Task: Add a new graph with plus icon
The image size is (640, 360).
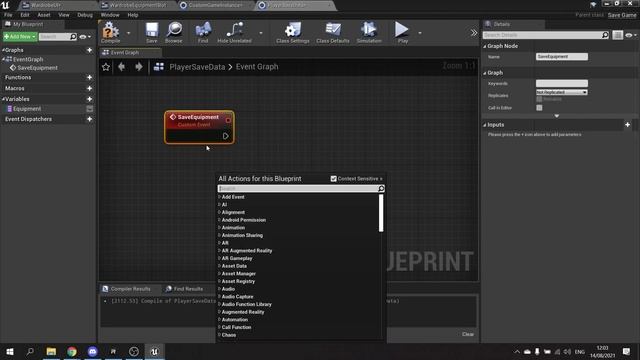Action: 89,50
